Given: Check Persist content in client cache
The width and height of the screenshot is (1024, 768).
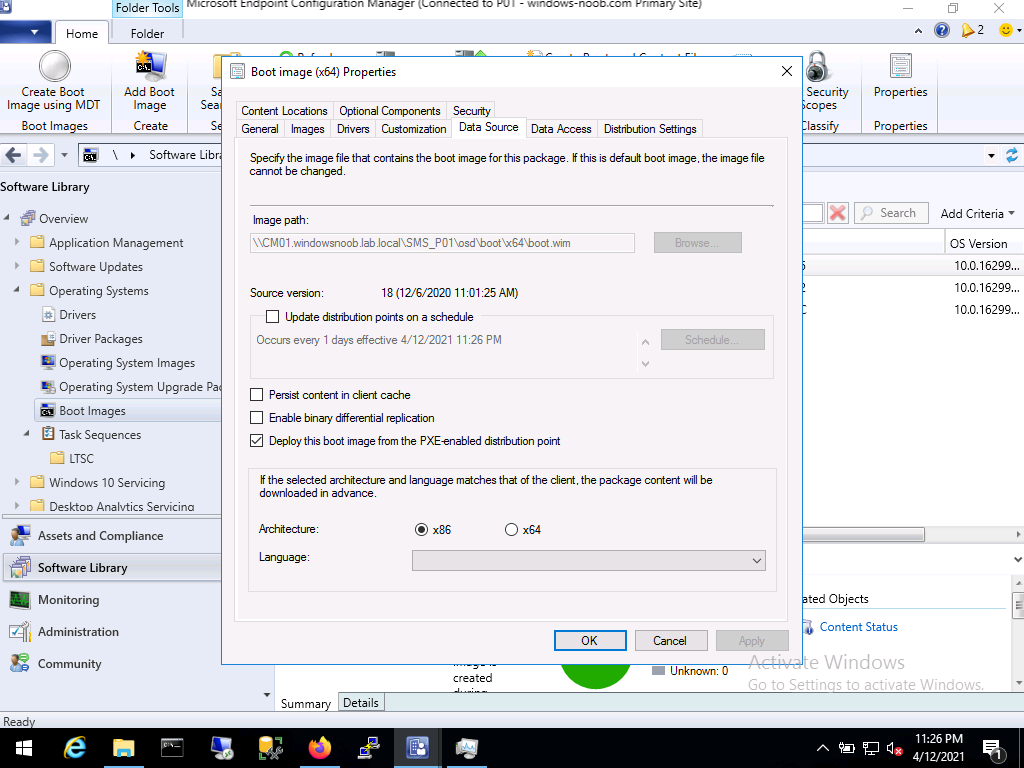Looking at the screenshot, I should 257,395.
